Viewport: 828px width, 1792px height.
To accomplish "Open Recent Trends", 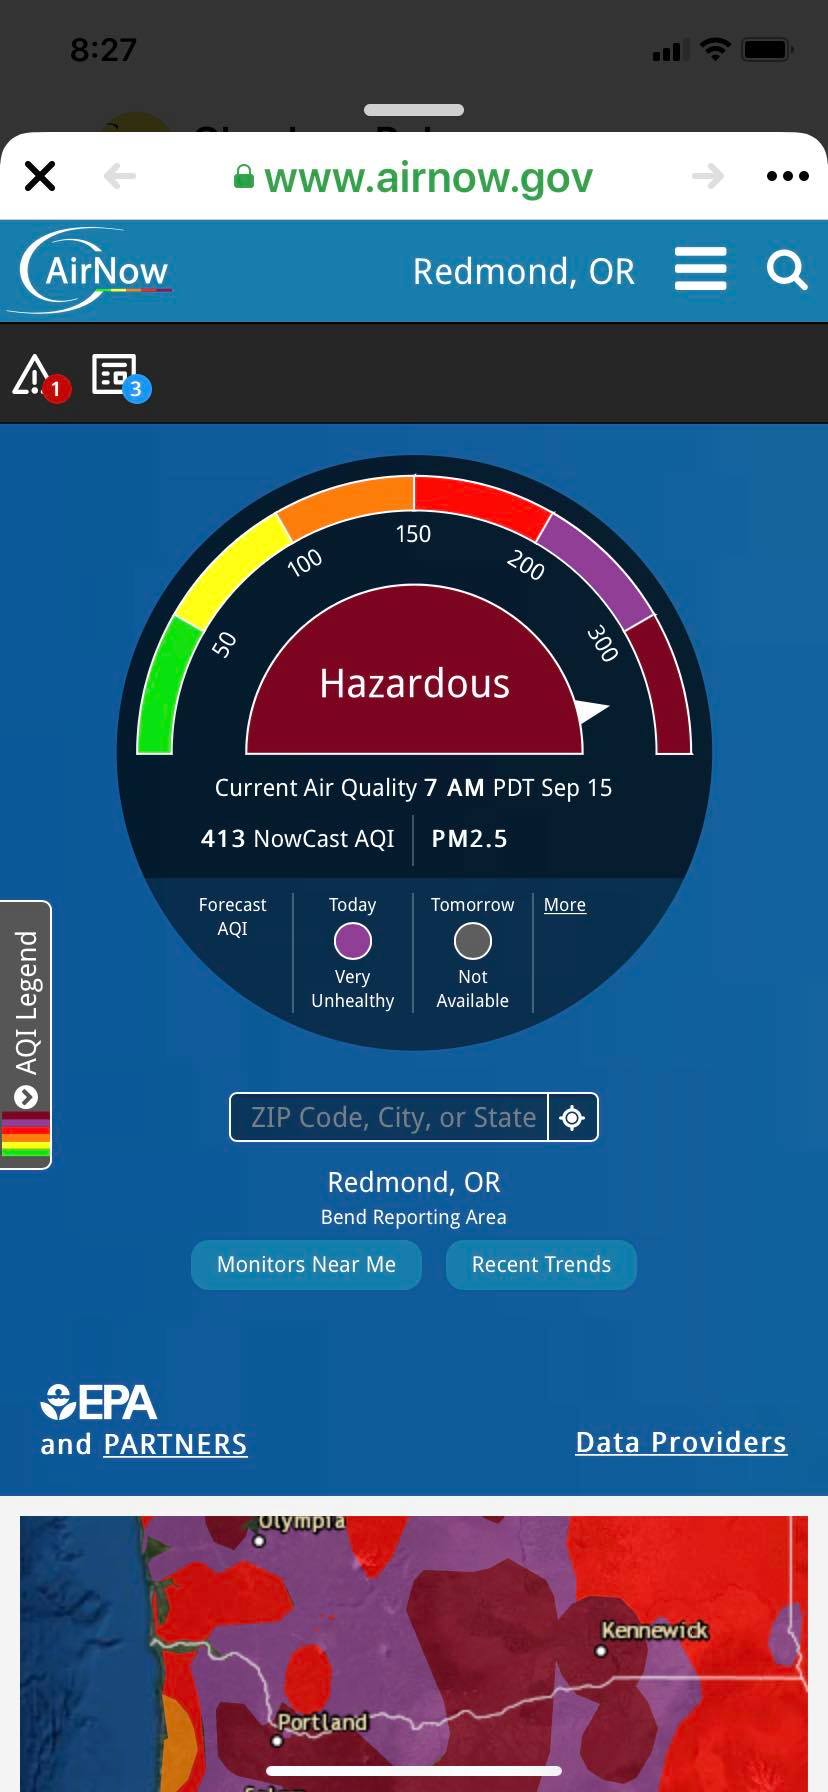I will point(541,1265).
